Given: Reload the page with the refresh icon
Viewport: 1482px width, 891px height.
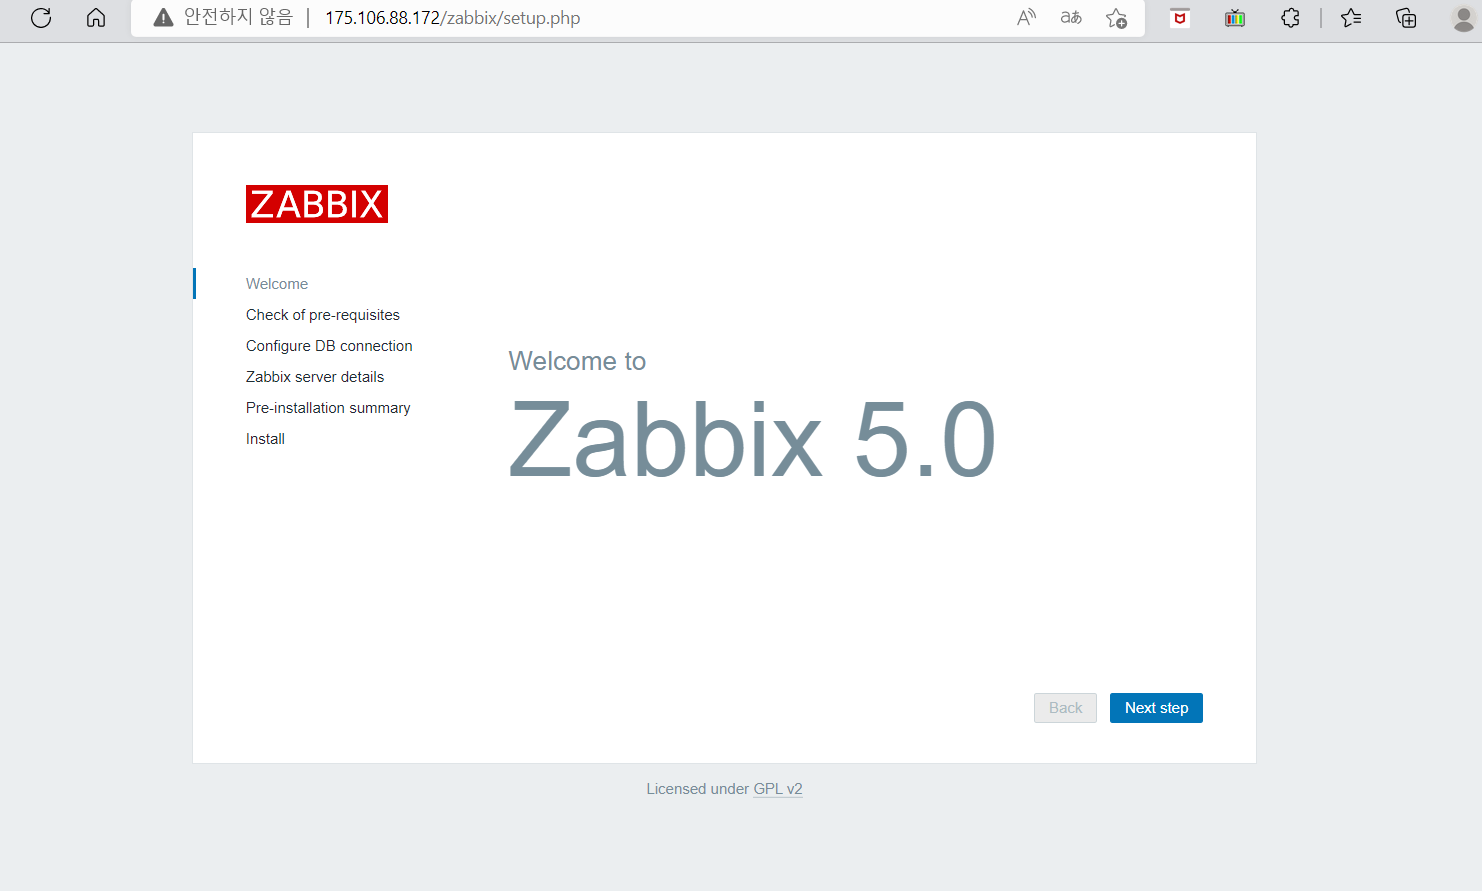Looking at the screenshot, I should (x=41, y=18).
